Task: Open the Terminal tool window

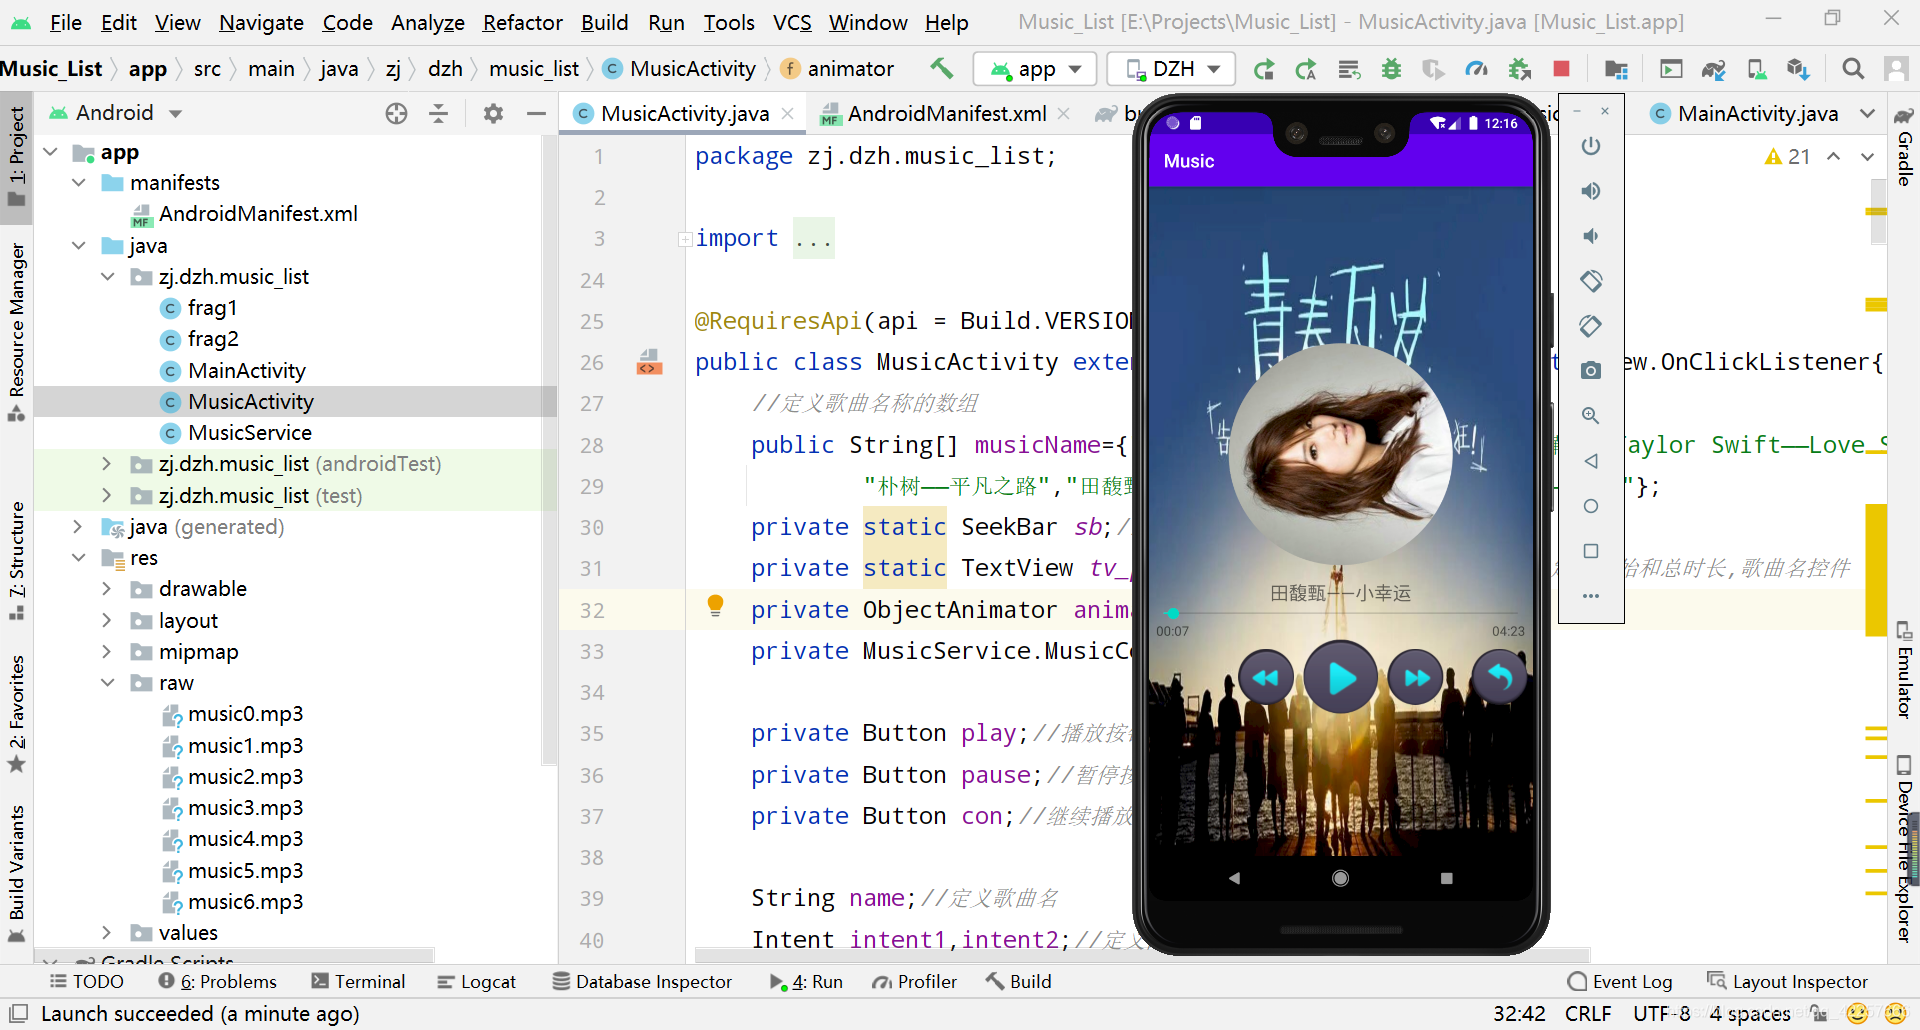Action: tap(358, 982)
